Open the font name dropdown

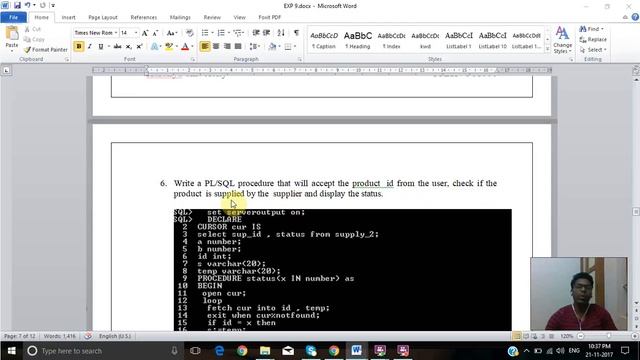(x=116, y=33)
